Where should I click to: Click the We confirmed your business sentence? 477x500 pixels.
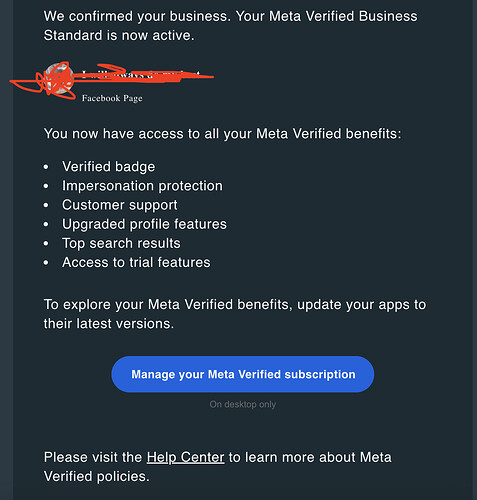click(230, 25)
